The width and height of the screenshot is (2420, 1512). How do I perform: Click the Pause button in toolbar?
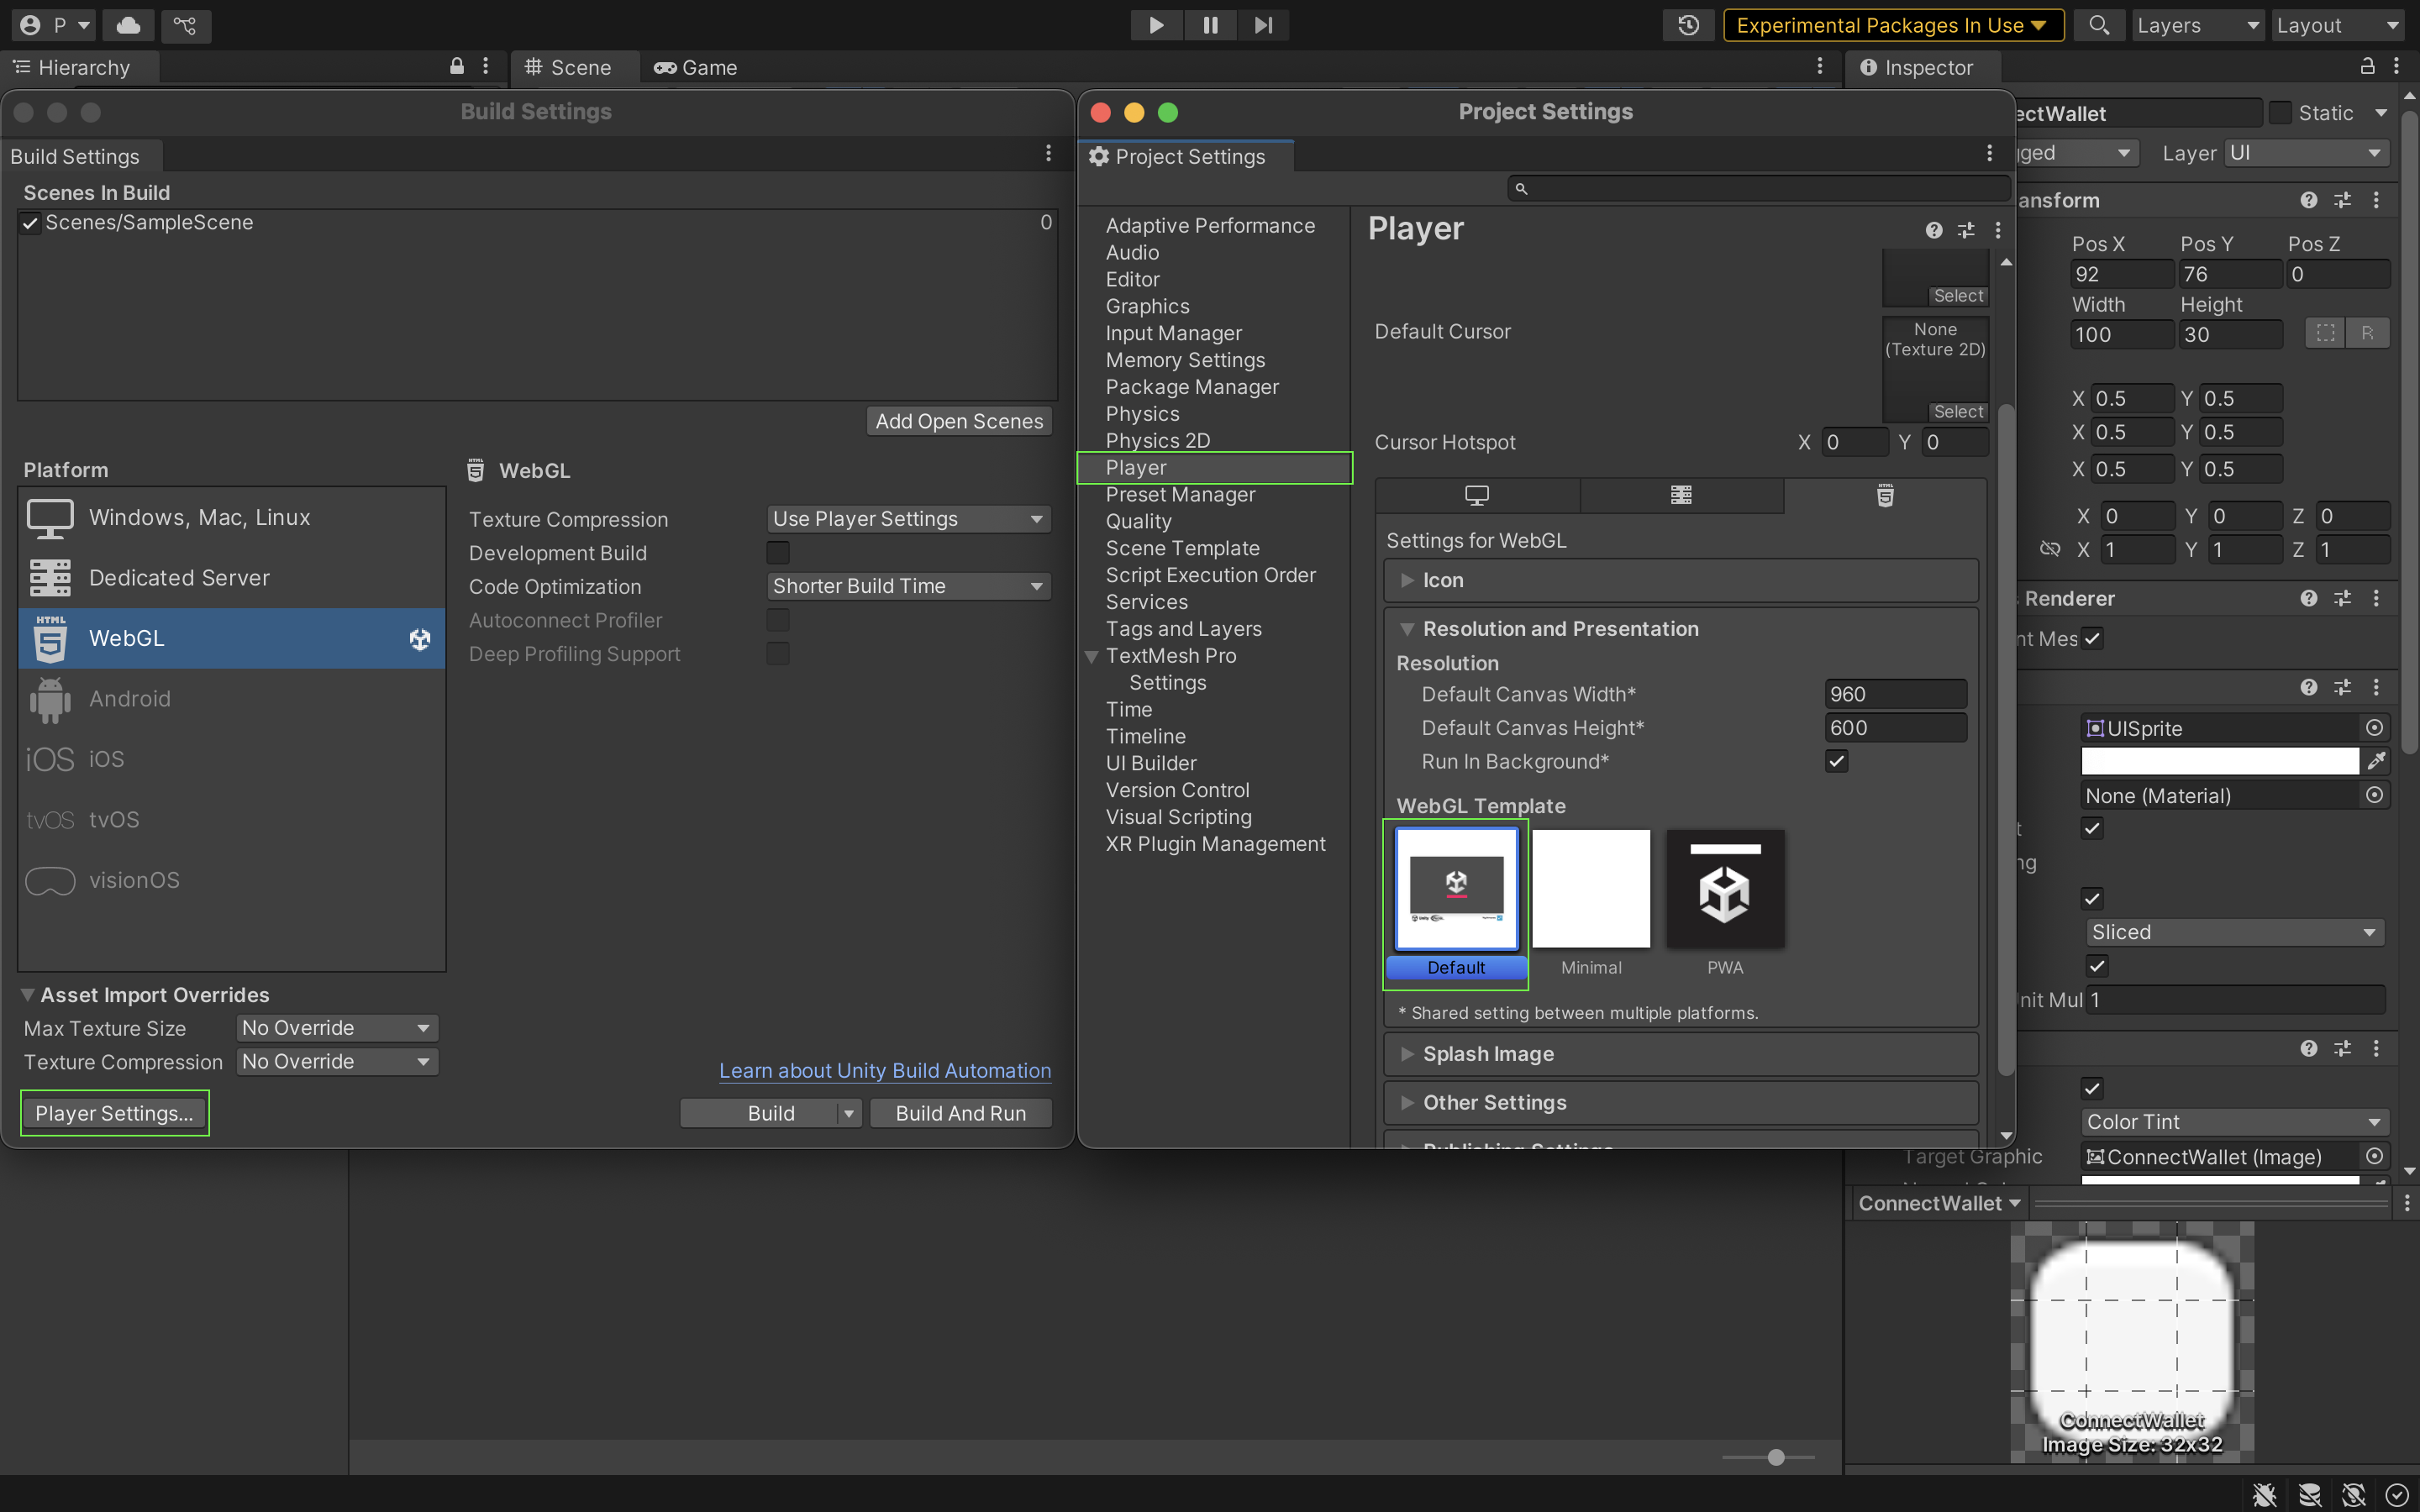pyautogui.click(x=1210, y=25)
